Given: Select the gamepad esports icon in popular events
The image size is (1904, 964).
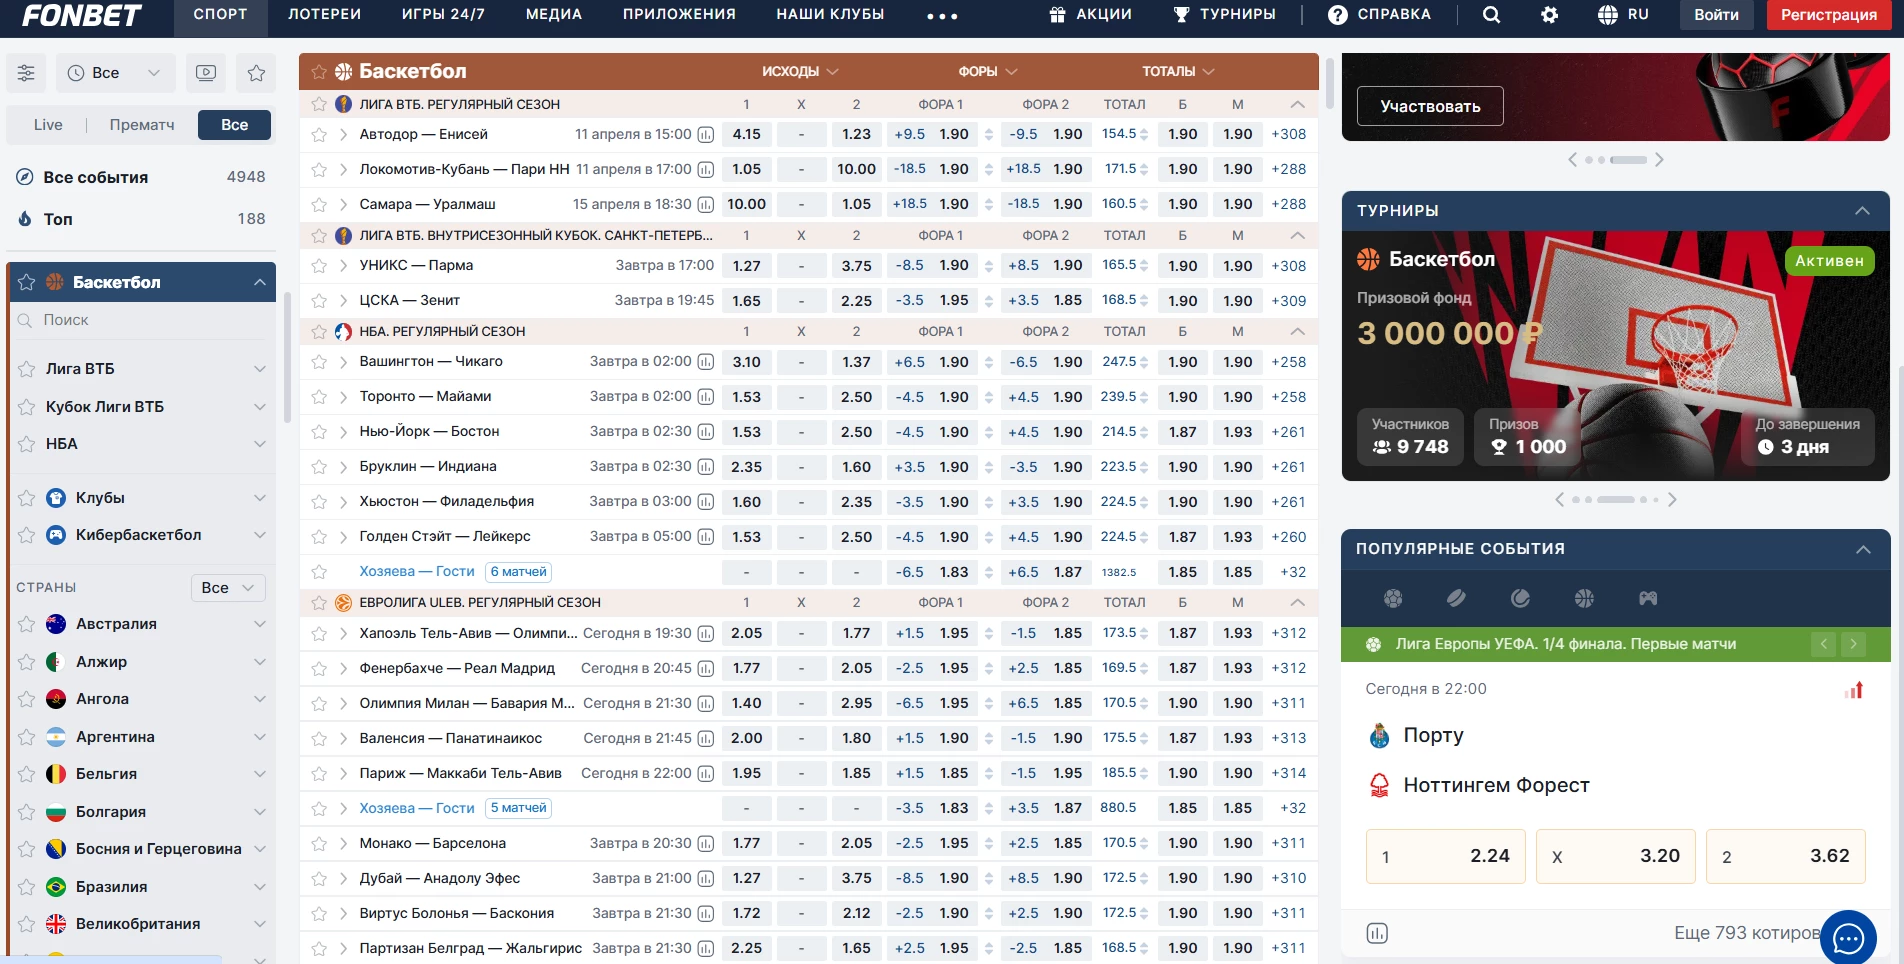Looking at the screenshot, I should tap(1648, 598).
